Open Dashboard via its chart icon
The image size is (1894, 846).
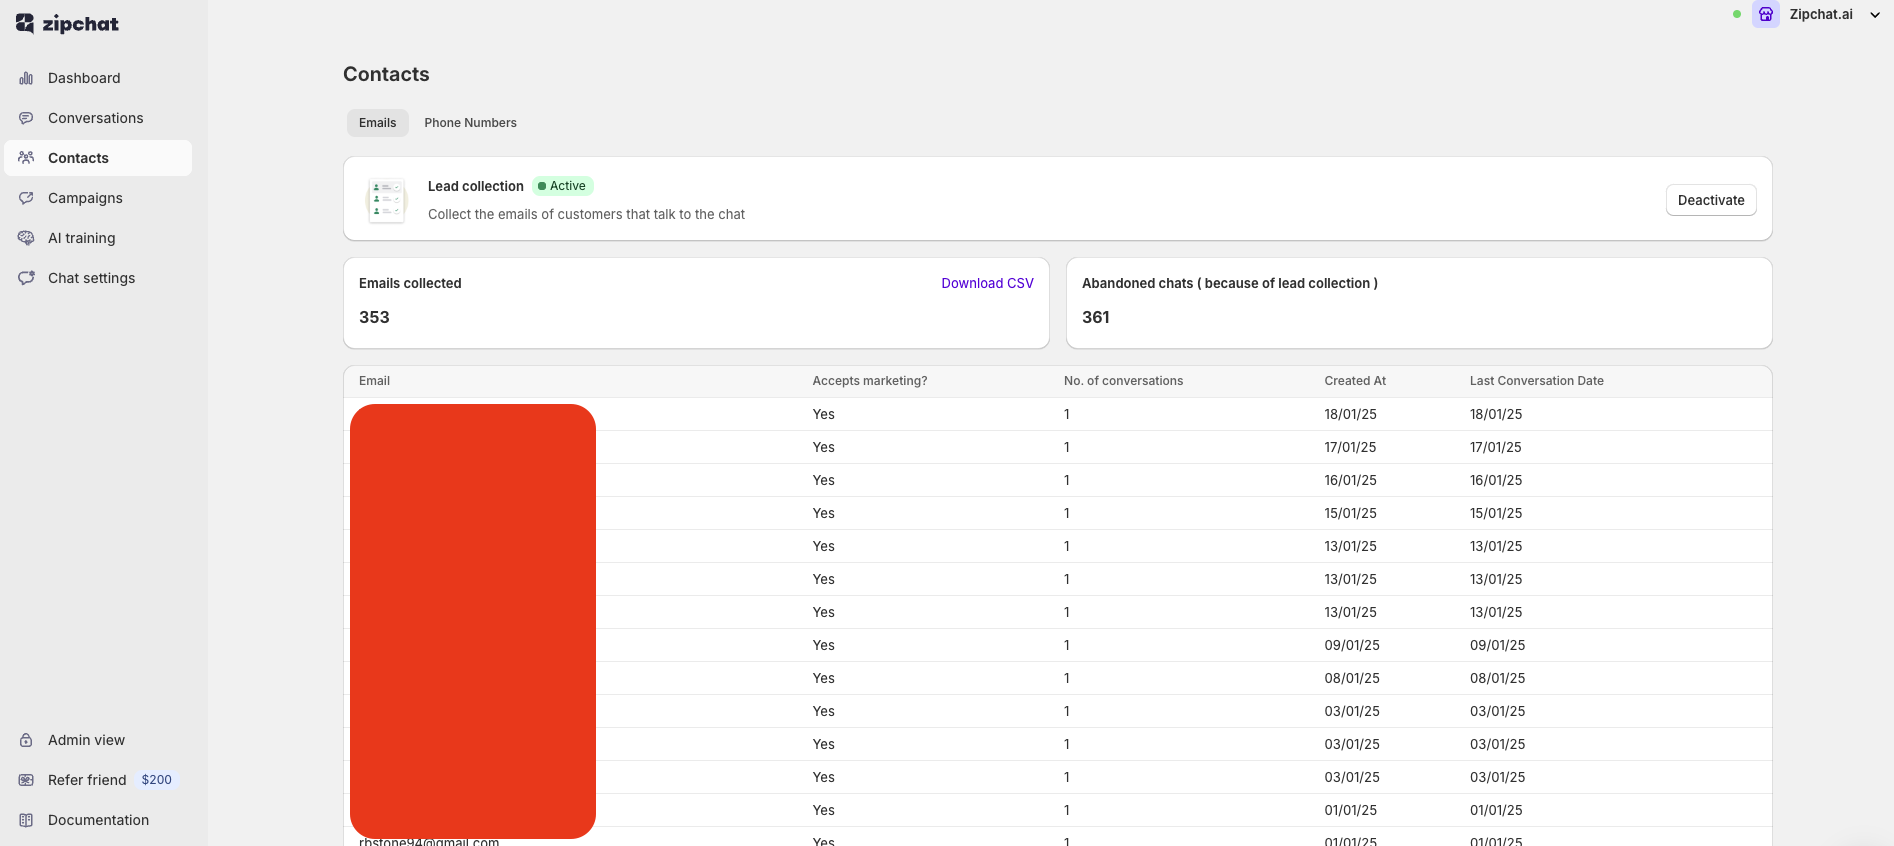click(x=26, y=78)
